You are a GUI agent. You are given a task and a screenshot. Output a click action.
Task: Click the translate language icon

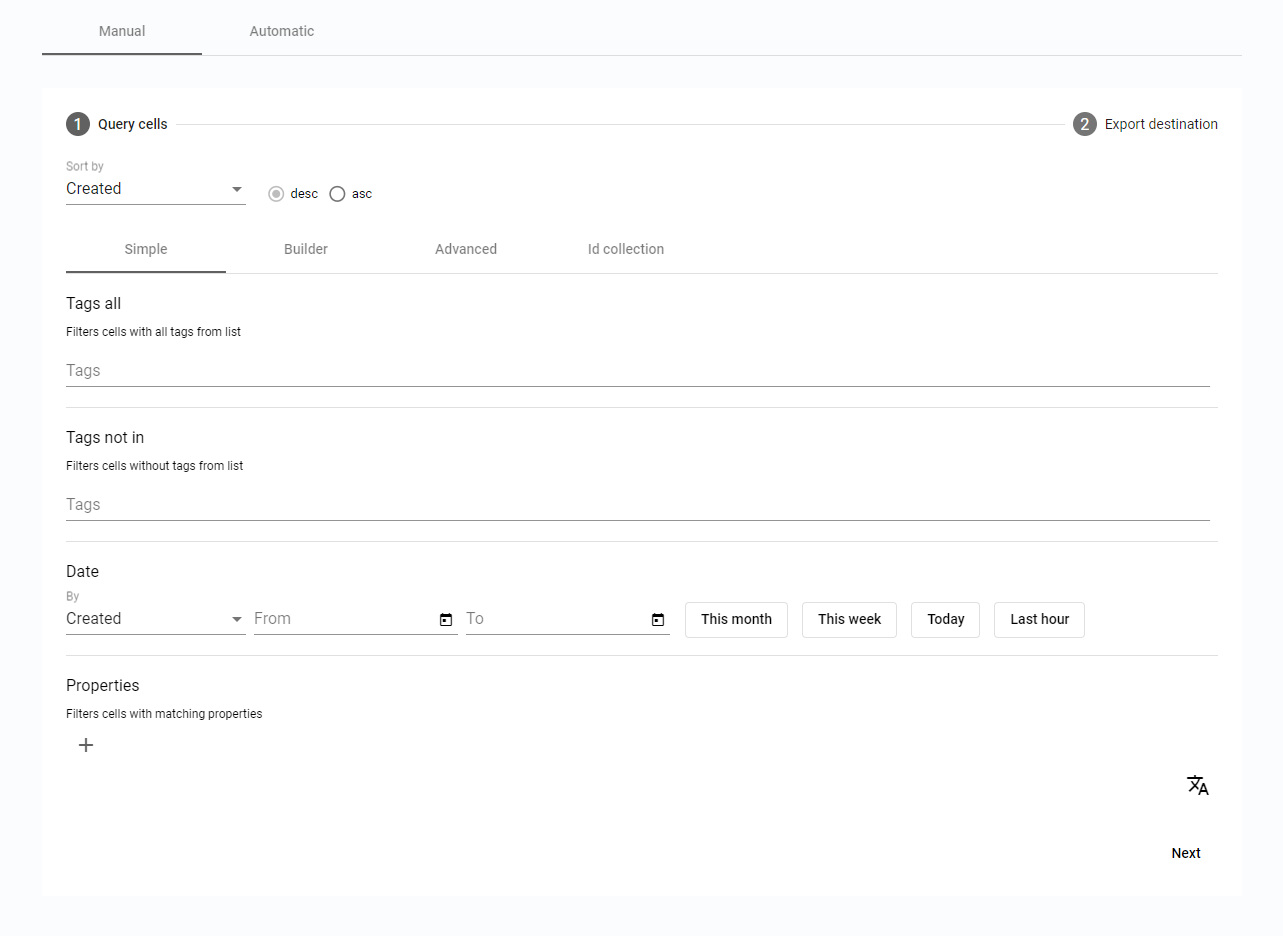click(1197, 785)
